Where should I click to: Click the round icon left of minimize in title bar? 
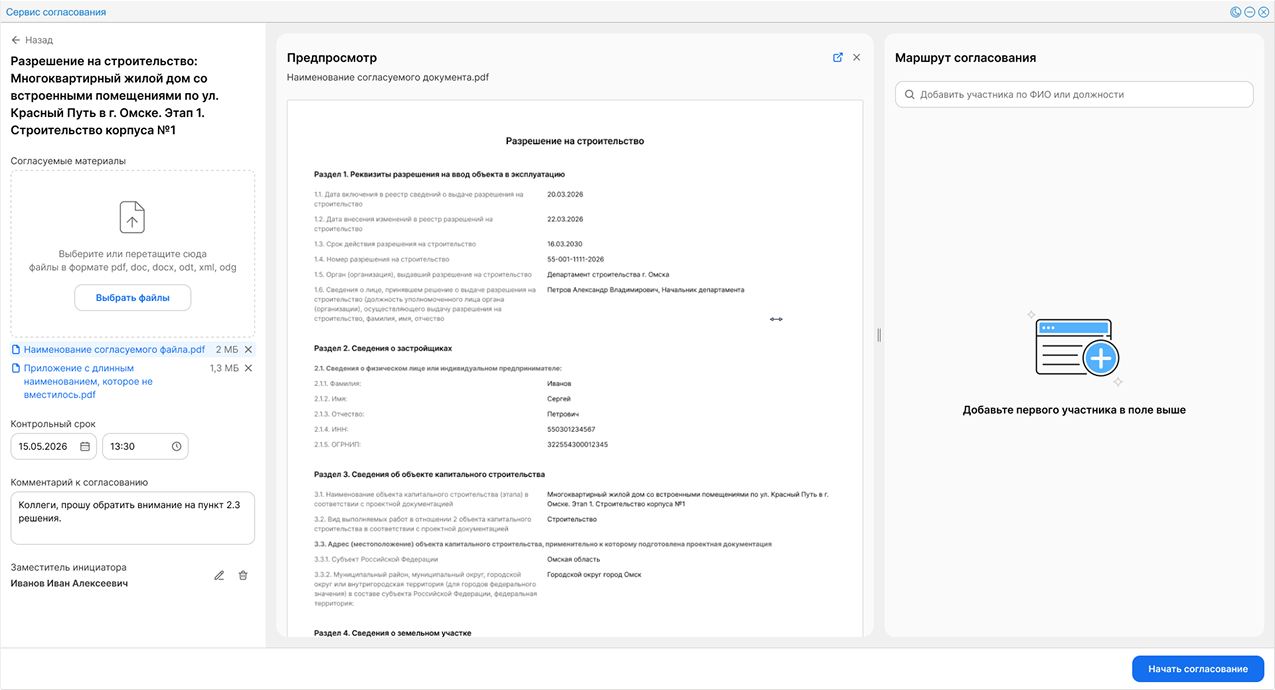[x=1236, y=12]
